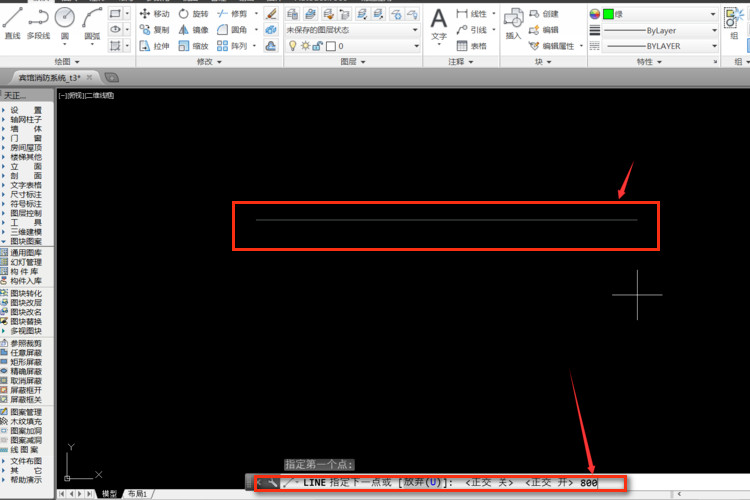The width and height of the screenshot is (750, 500).
Task: Expand the 特性 panel flyout
Action: tap(649, 62)
